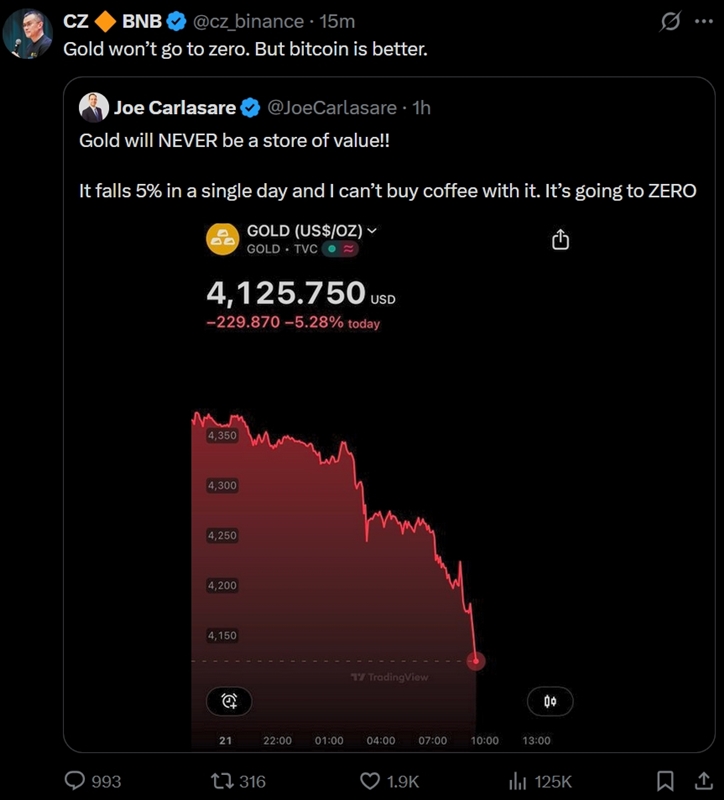Screen dimensions: 724x800
Task: Click the red current-price marker dot
Action: point(476,661)
